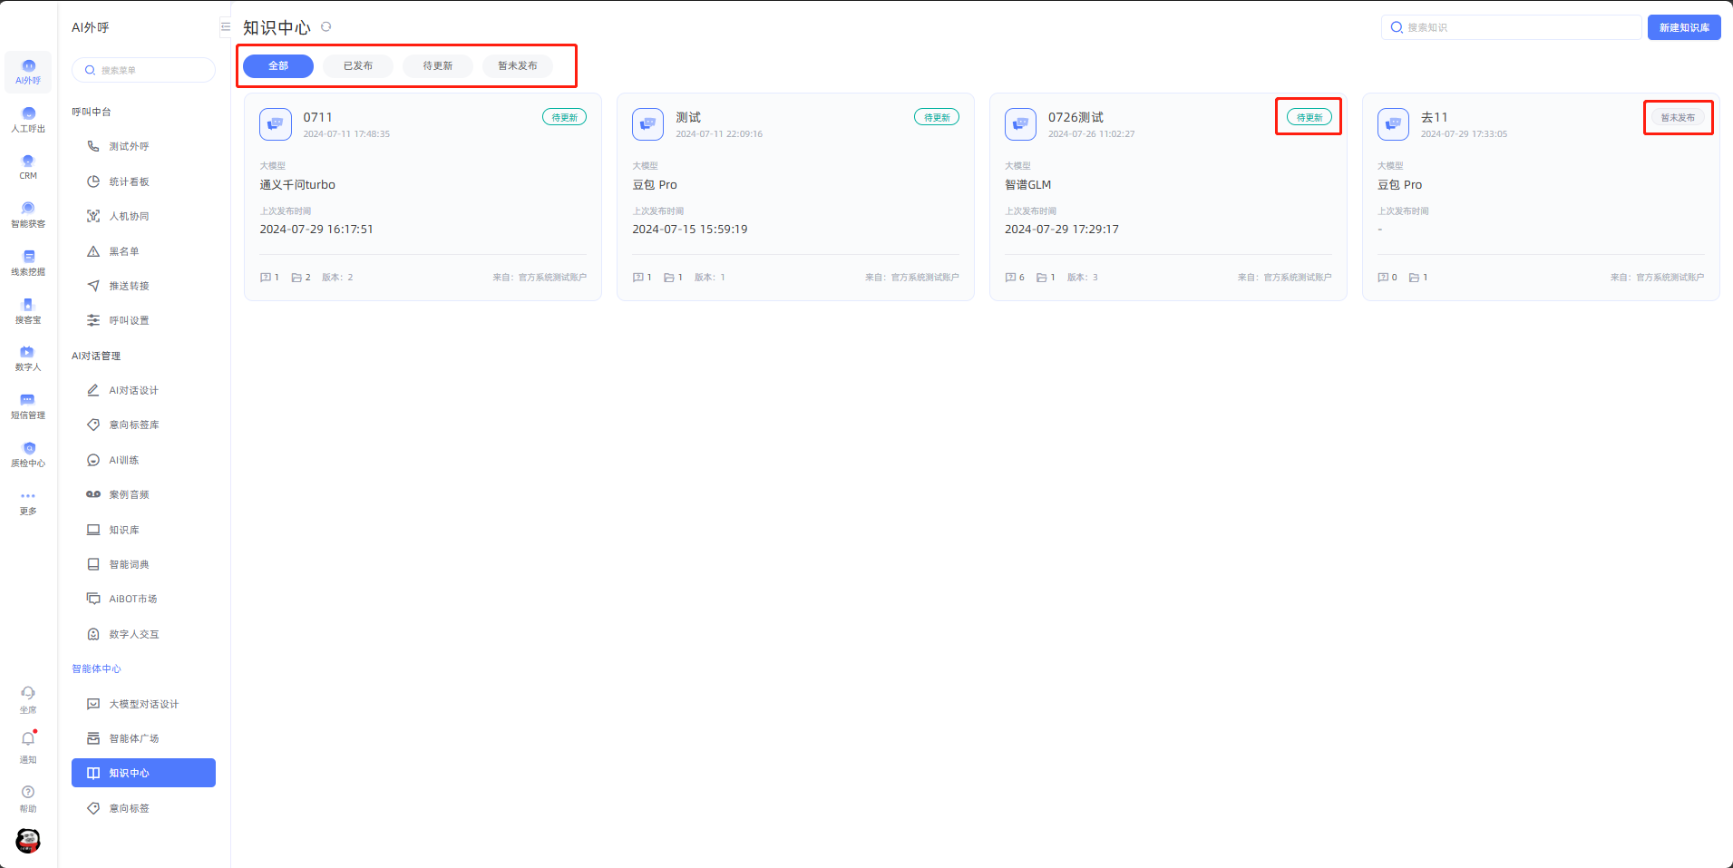
Task: Open 统计看板 in the sidebar menu
Action: 129,182
